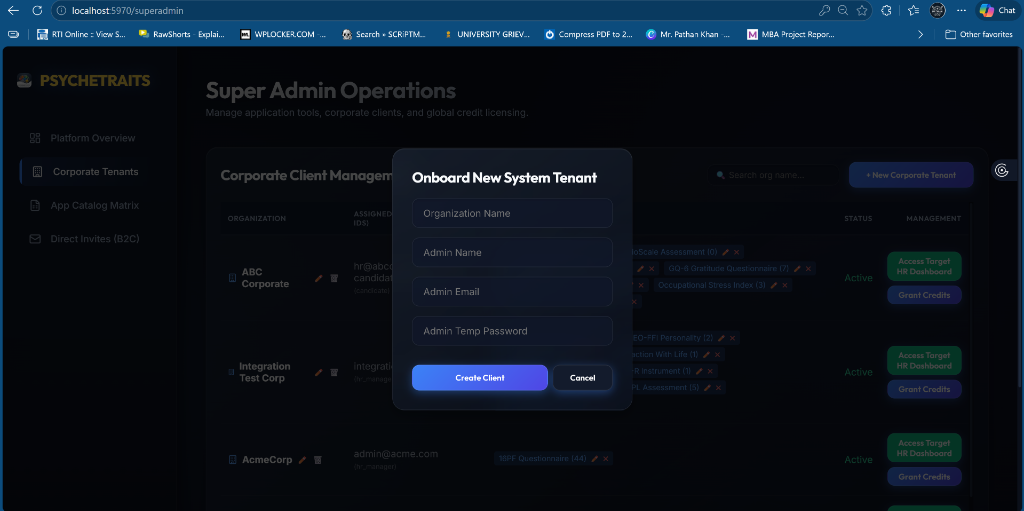Image resolution: width=1024 pixels, height=511 pixels.
Task: Open the Compress PDF bookmark
Action: point(588,34)
